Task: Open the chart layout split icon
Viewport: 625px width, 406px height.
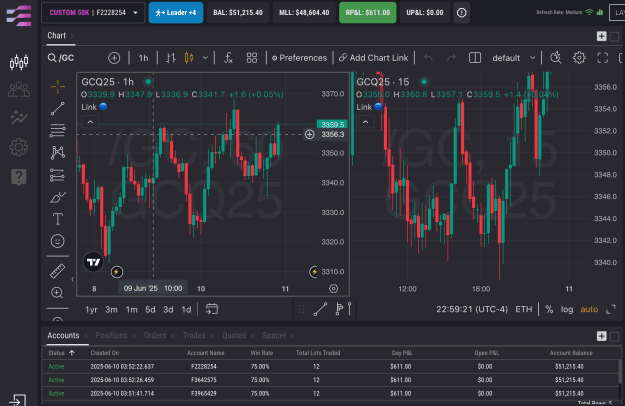Action: 475,58
